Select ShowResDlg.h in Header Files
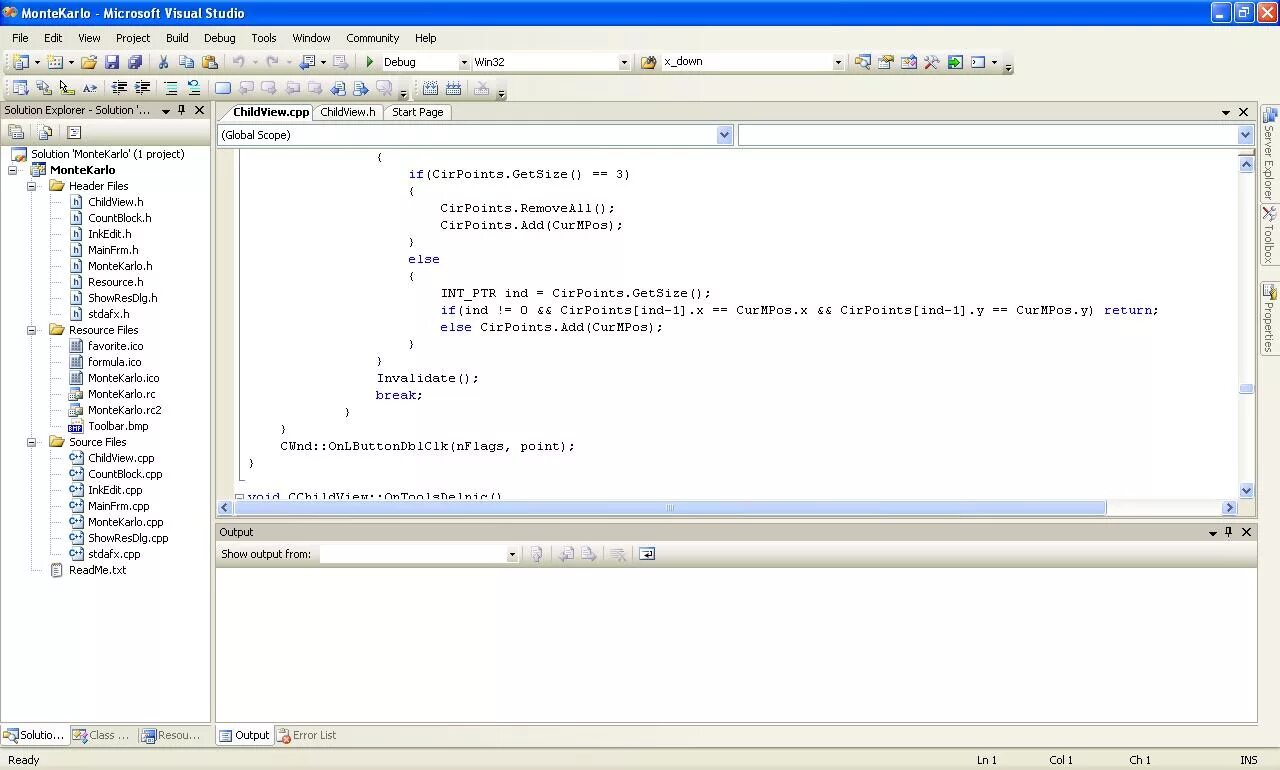 coord(122,298)
